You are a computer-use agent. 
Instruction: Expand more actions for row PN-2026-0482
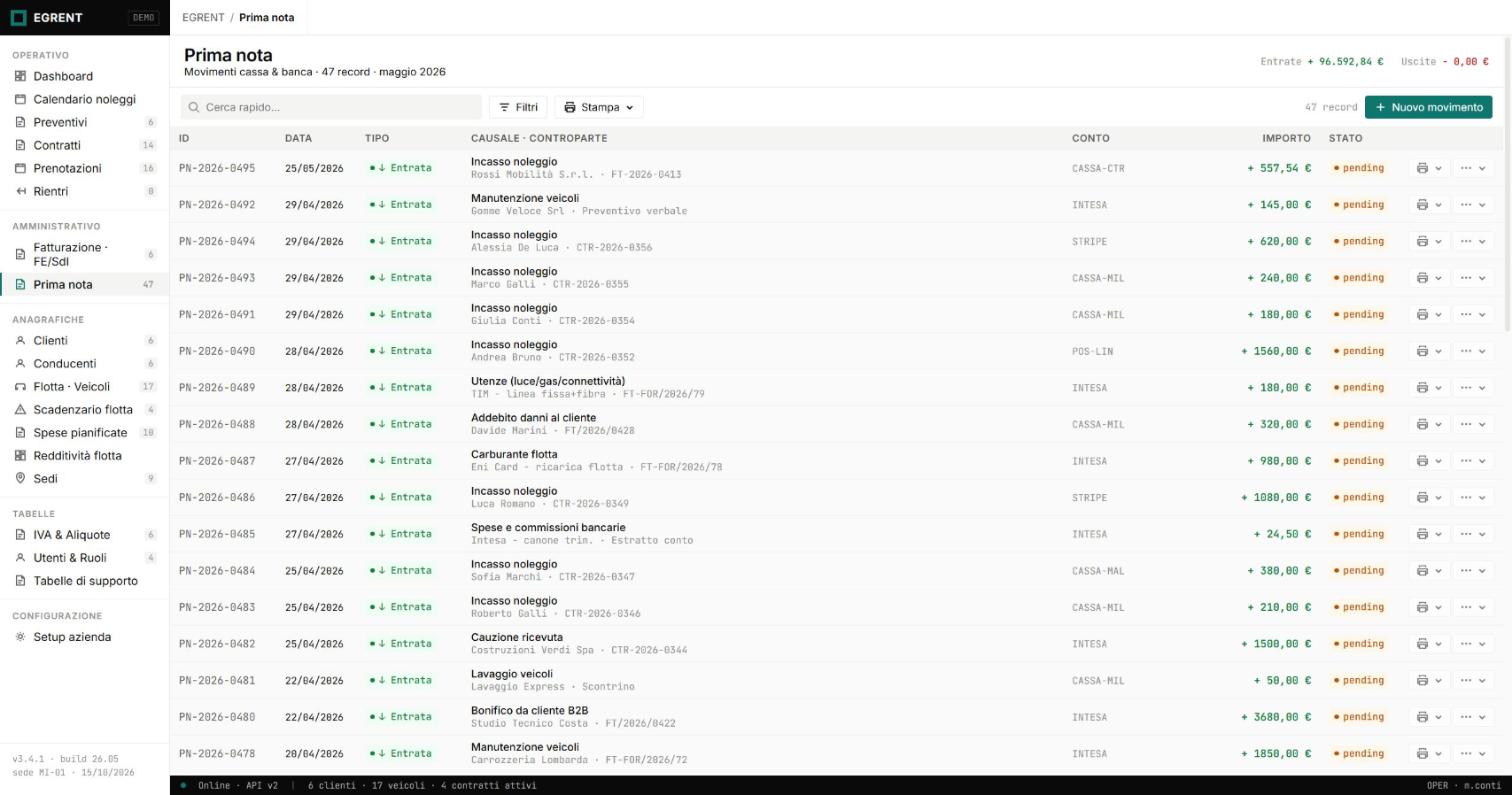[1472, 644]
